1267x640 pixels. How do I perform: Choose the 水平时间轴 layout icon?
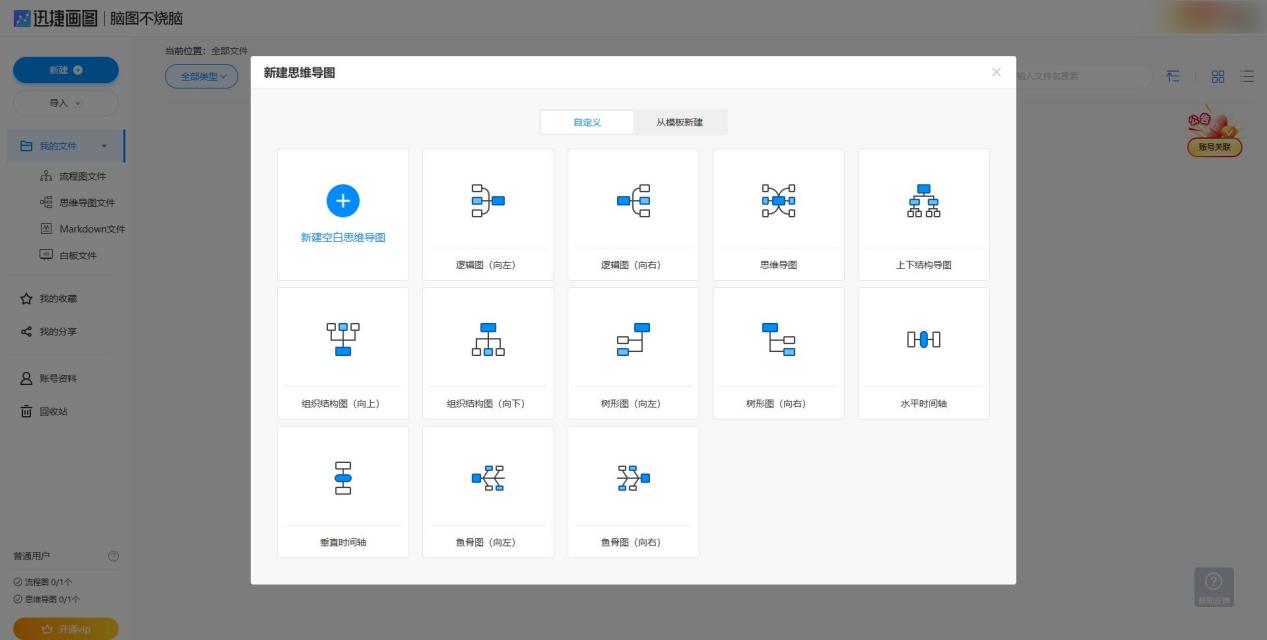click(x=923, y=339)
